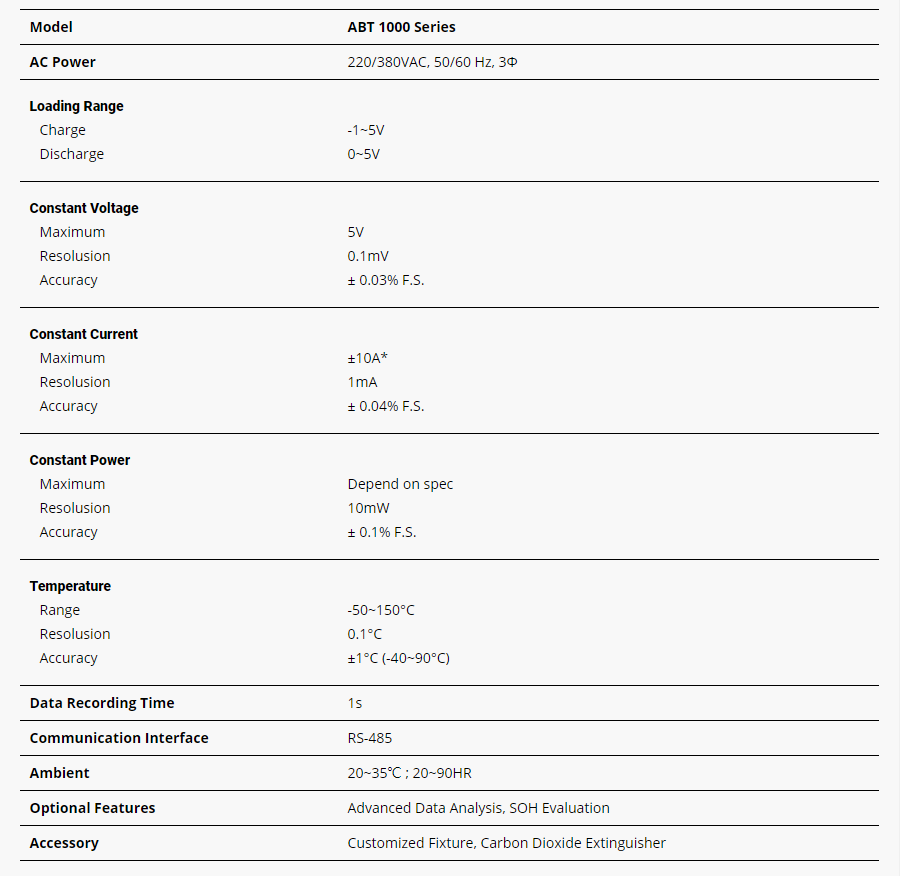Viewport: 901px width, 876px height.
Task: Click the "Data Recording Time" row label
Action: coord(102,703)
